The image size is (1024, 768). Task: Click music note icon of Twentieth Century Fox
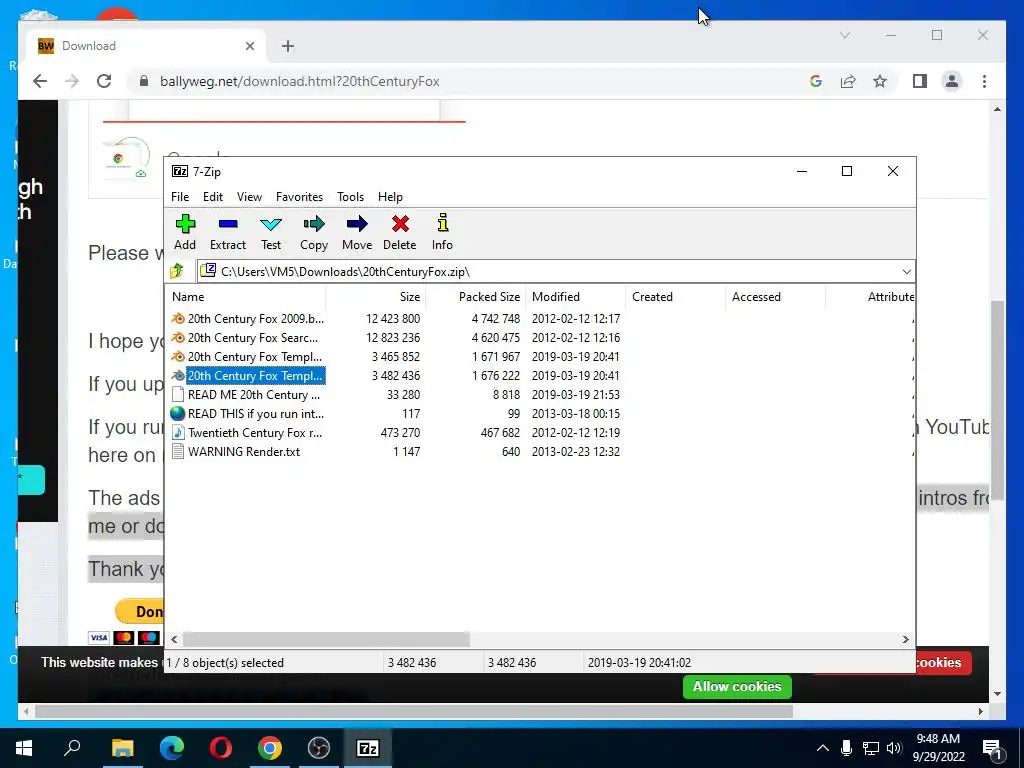(x=178, y=432)
